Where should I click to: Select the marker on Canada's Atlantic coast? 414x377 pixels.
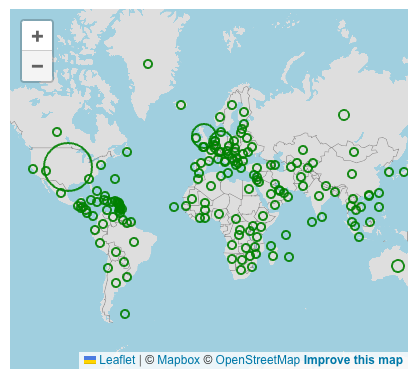pos(127,152)
